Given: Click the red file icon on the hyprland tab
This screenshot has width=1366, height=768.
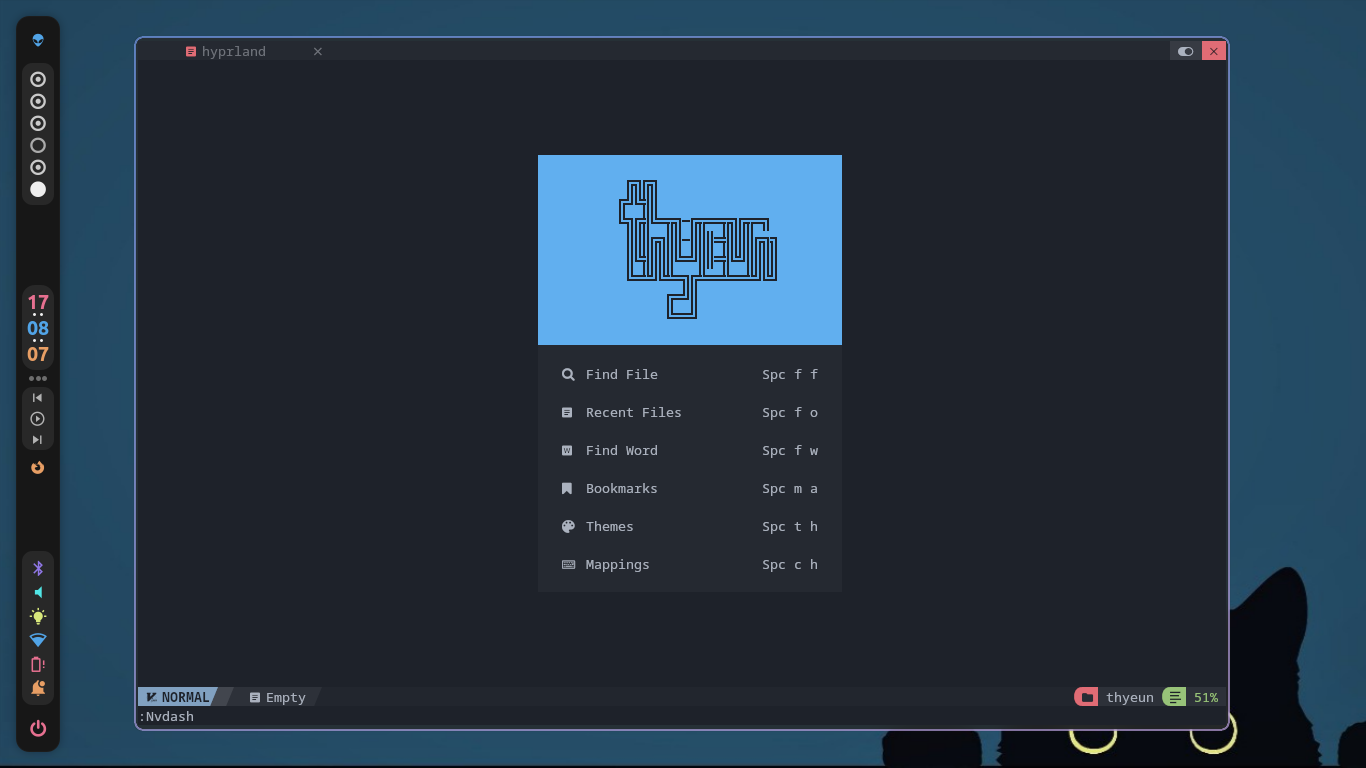Looking at the screenshot, I should [x=191, y=51].
